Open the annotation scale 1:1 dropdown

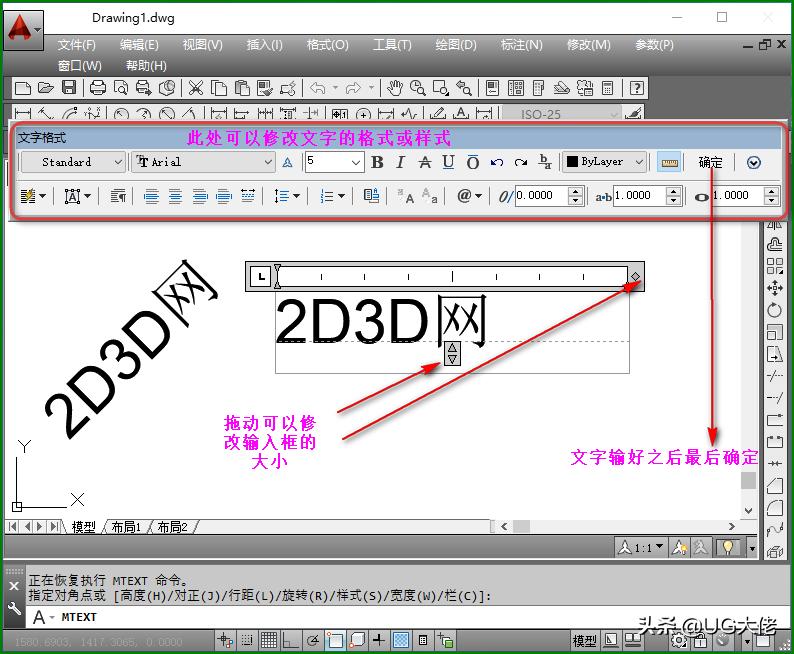(x=641, y=548)
